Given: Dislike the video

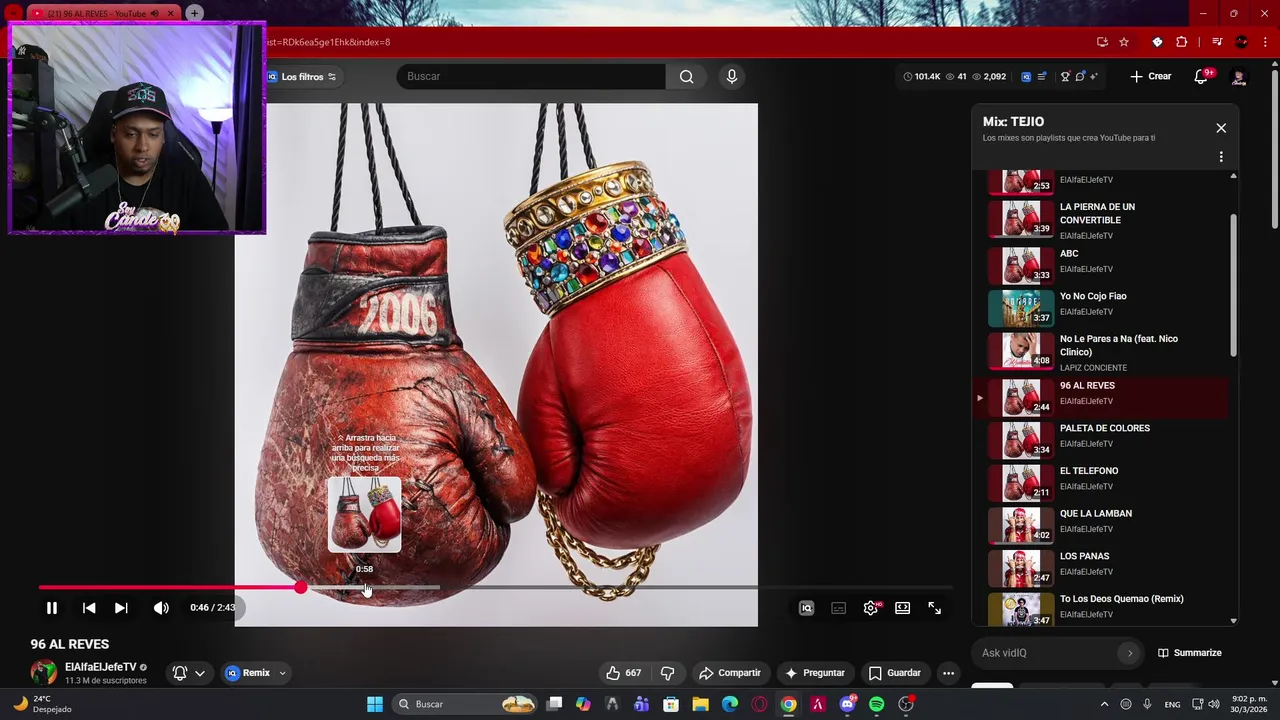Looking at the screenshot, I should point(668,673).
